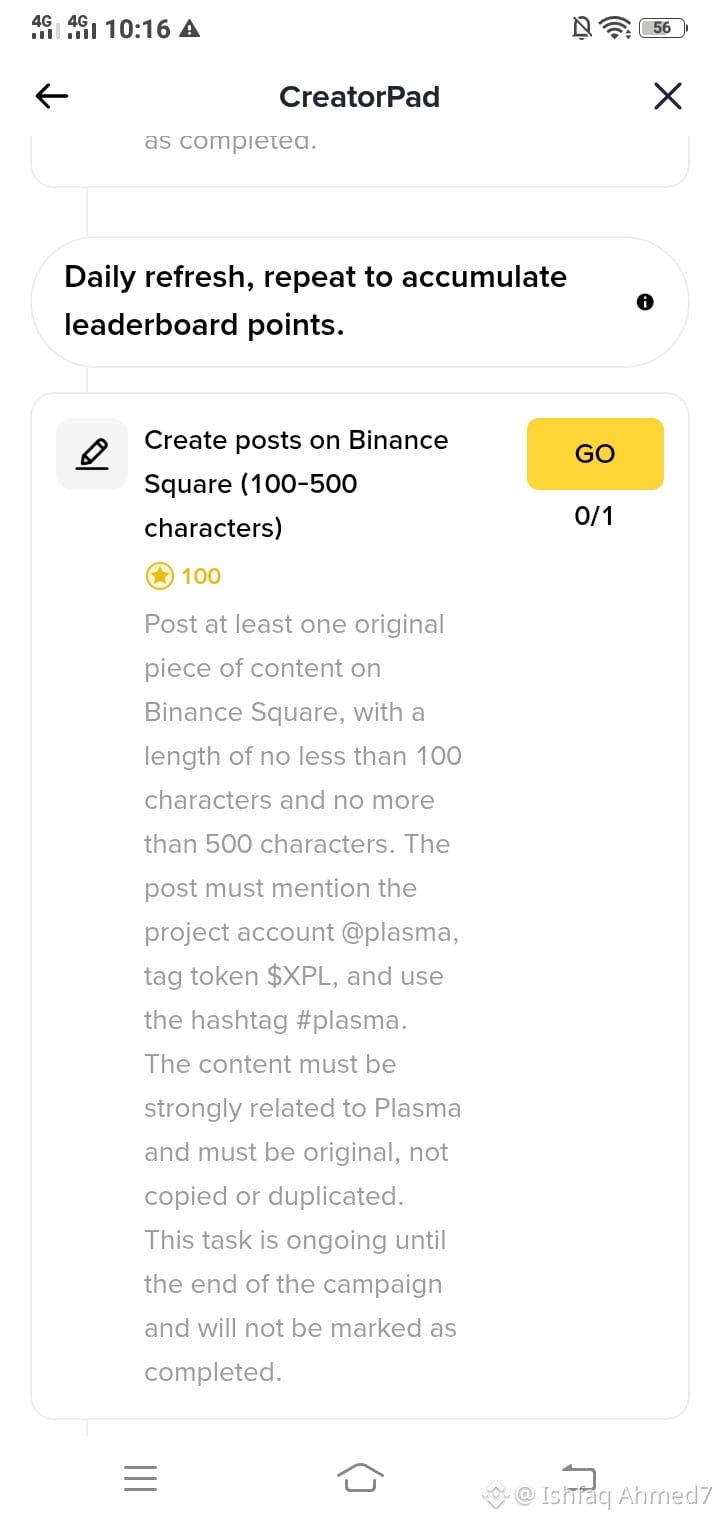The image size is (720, 1520).
Task: Tap the 0/1 task progress counter
Action: [x=594, y=516]
